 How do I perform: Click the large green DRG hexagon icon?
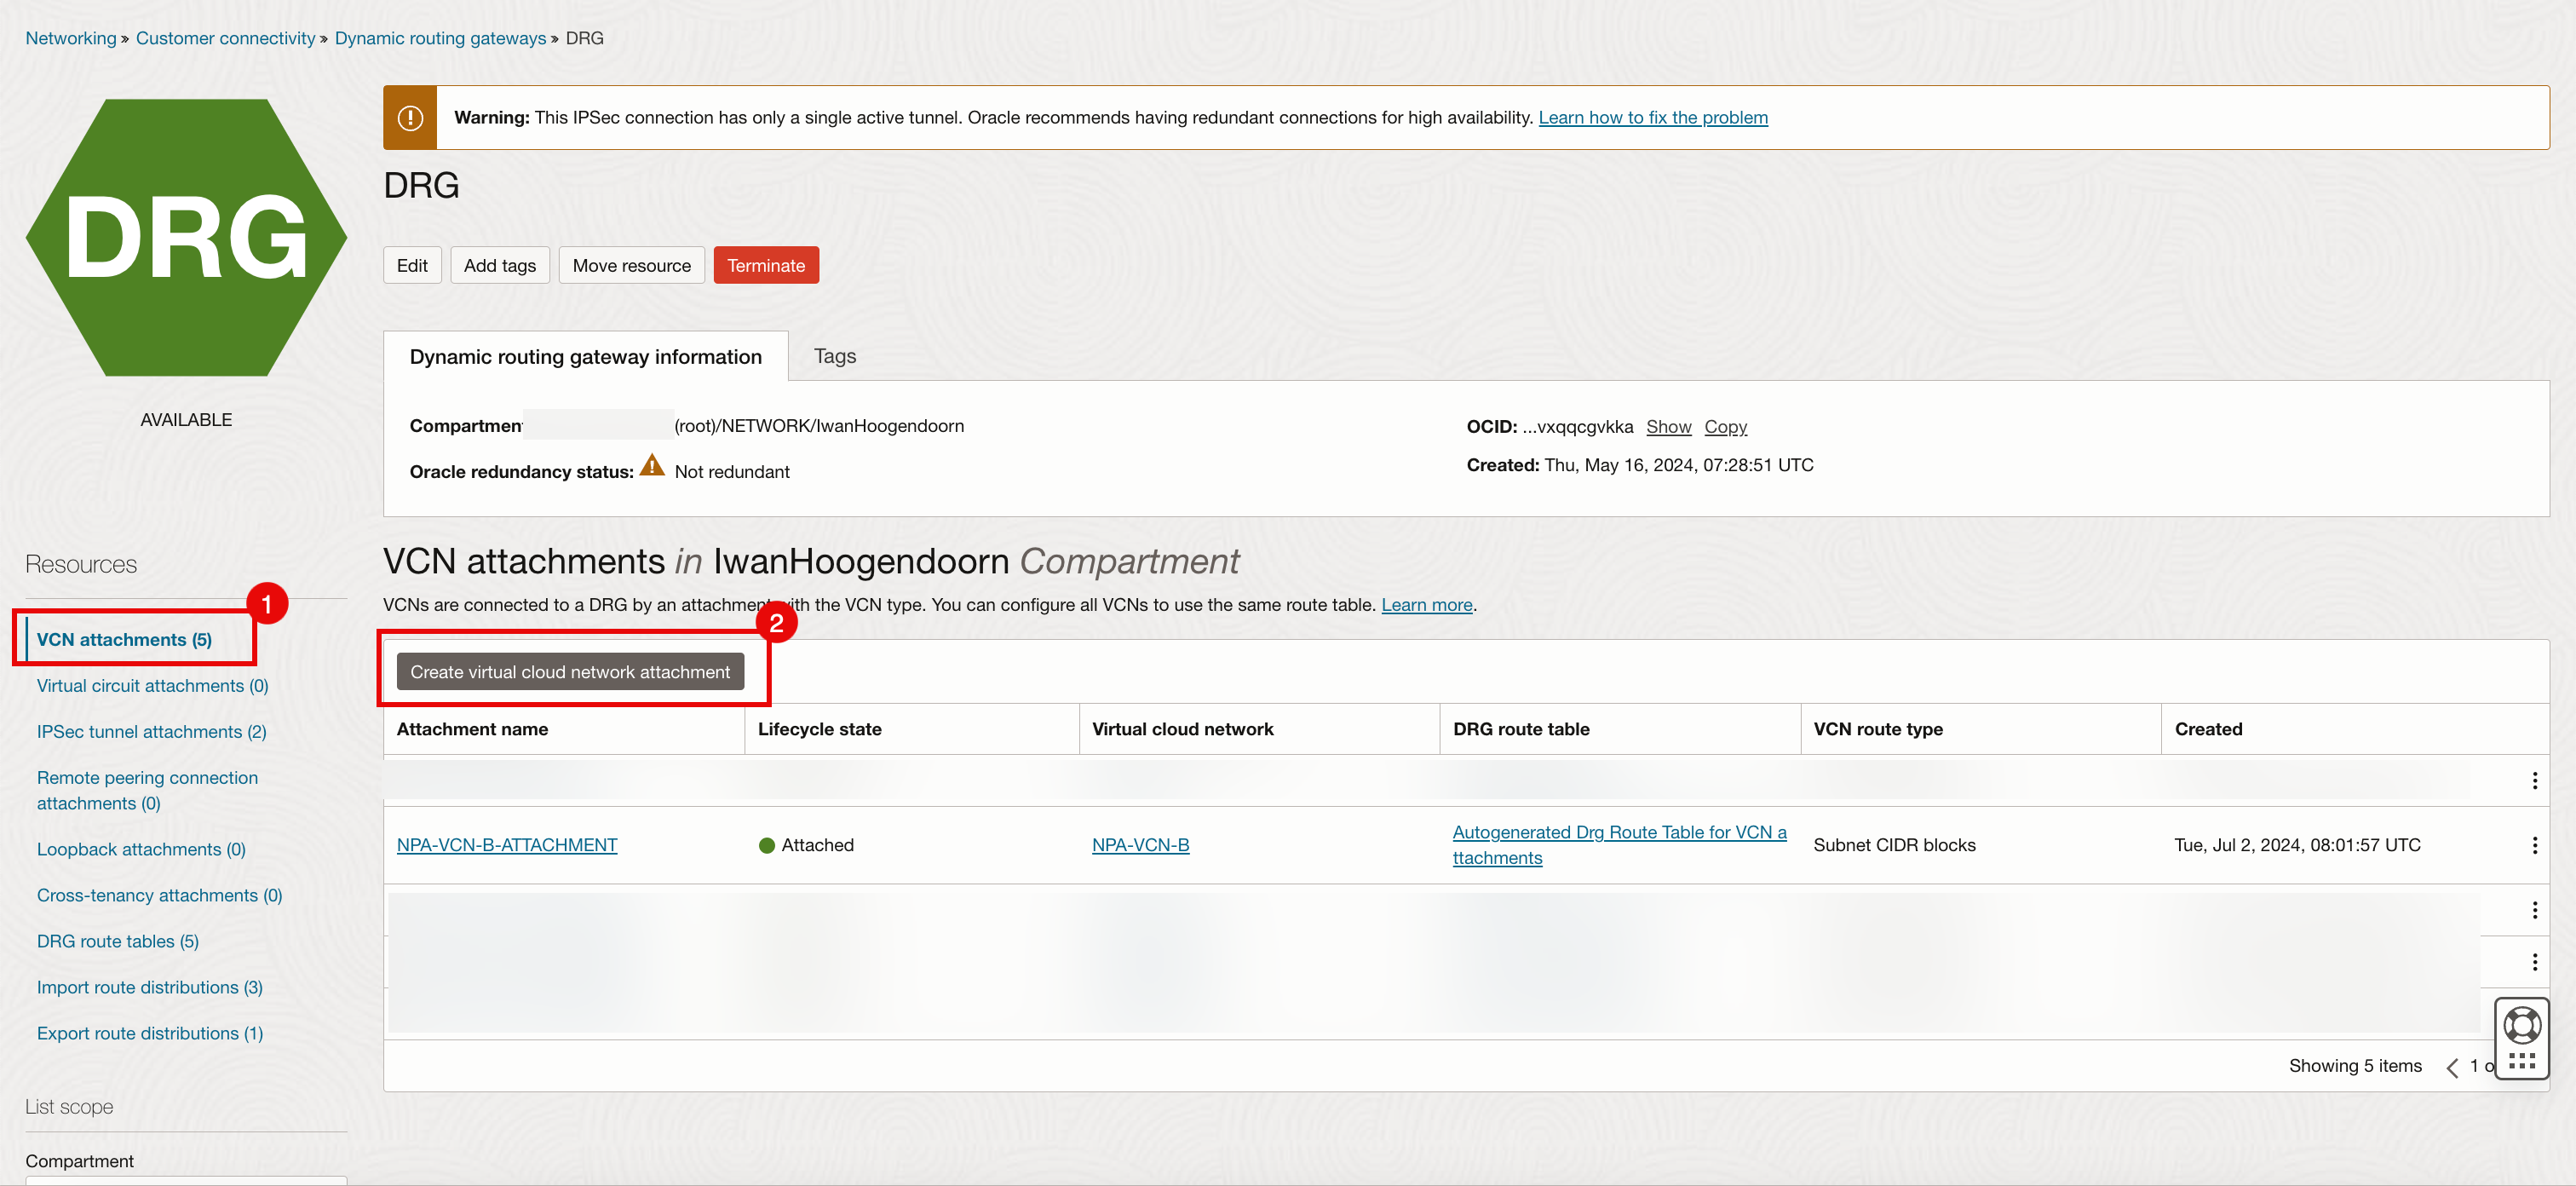point(186,238)
